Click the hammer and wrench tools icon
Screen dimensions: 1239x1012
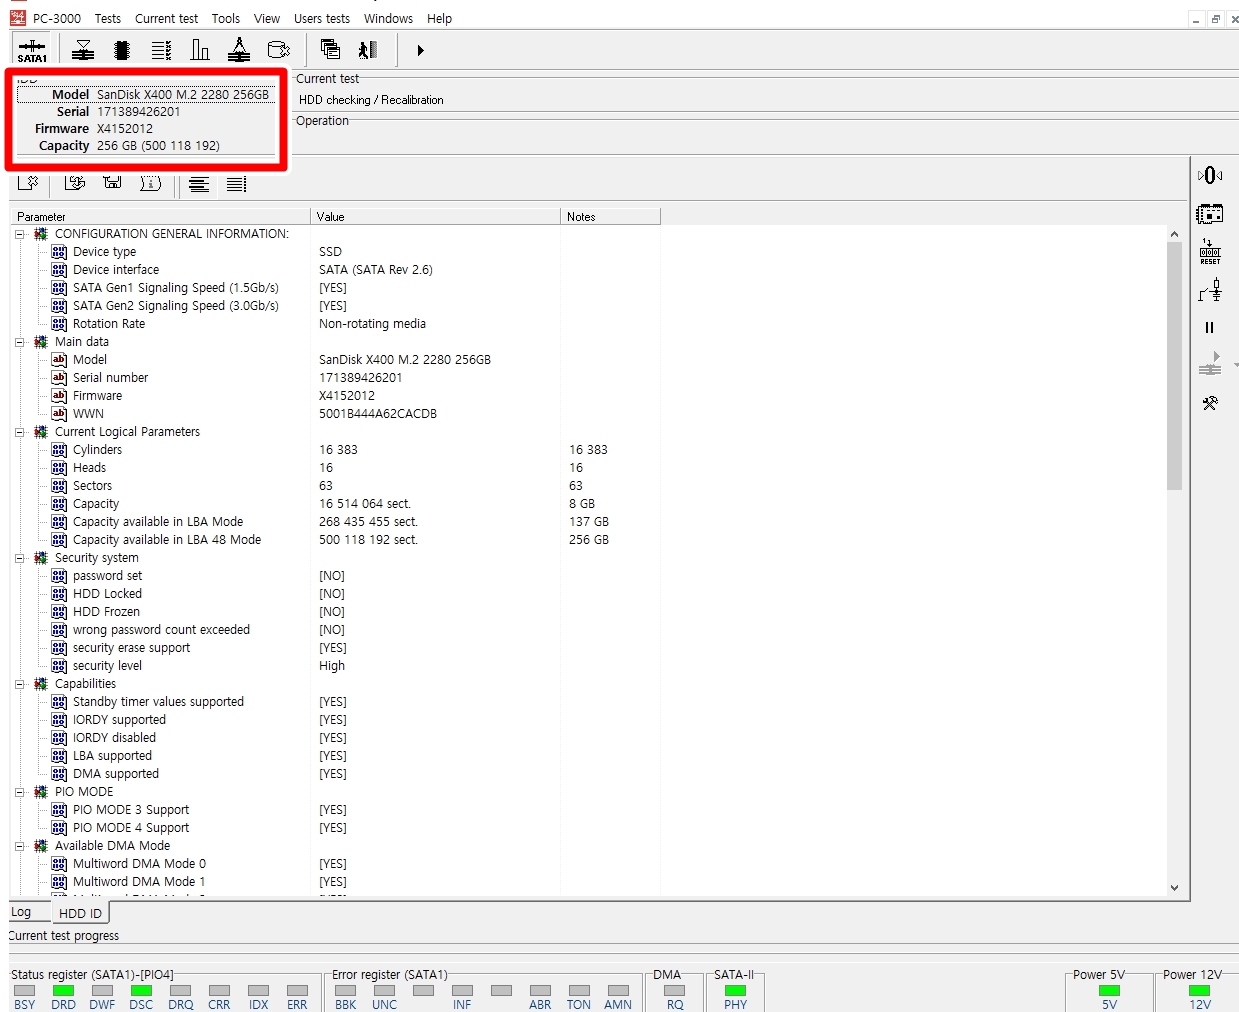tap(1210, 403)
